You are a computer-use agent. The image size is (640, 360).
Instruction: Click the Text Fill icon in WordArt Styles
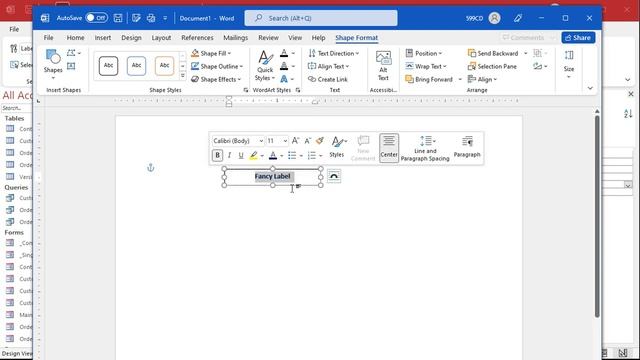tap(284, 53)
